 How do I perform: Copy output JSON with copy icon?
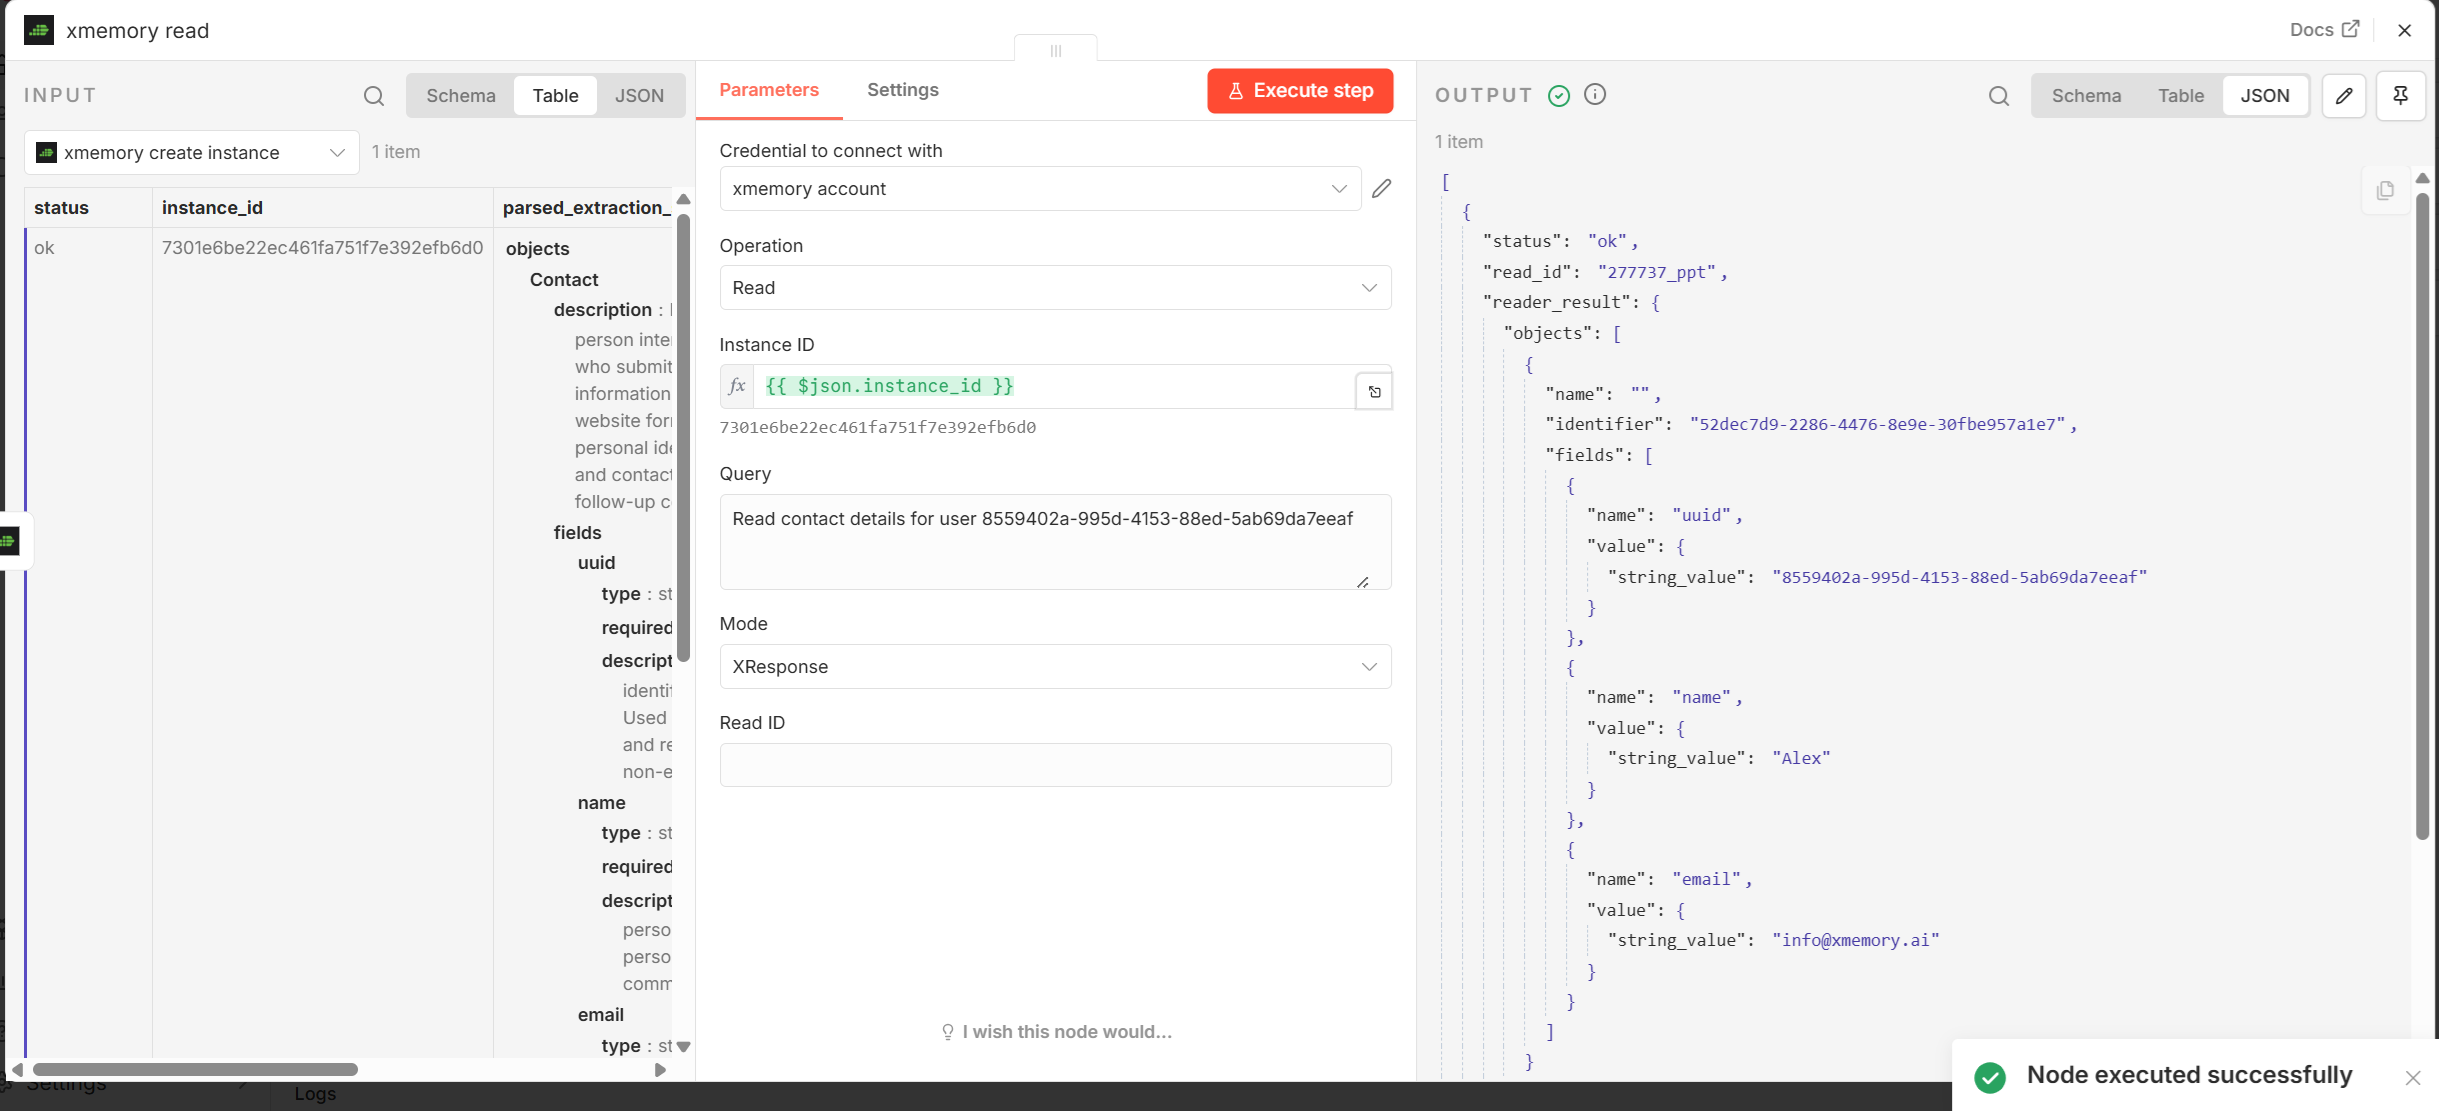(2385, 190)
